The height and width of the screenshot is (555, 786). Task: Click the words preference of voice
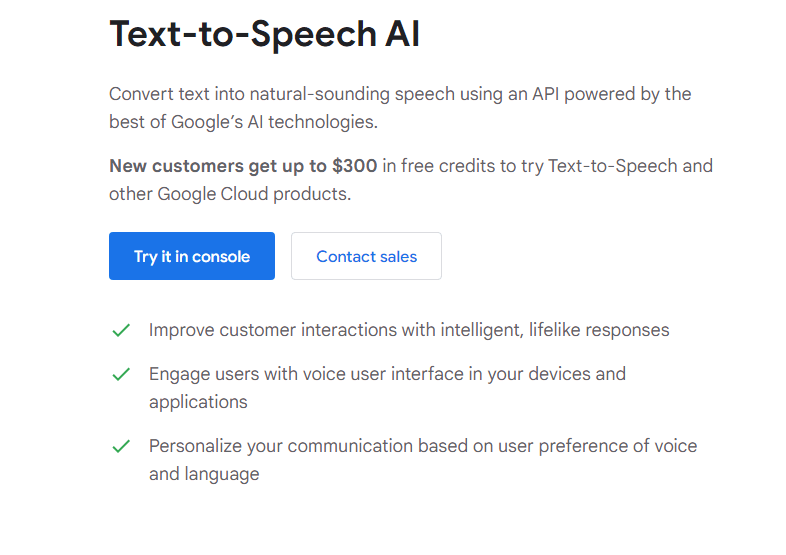click(x=618, y=446)
